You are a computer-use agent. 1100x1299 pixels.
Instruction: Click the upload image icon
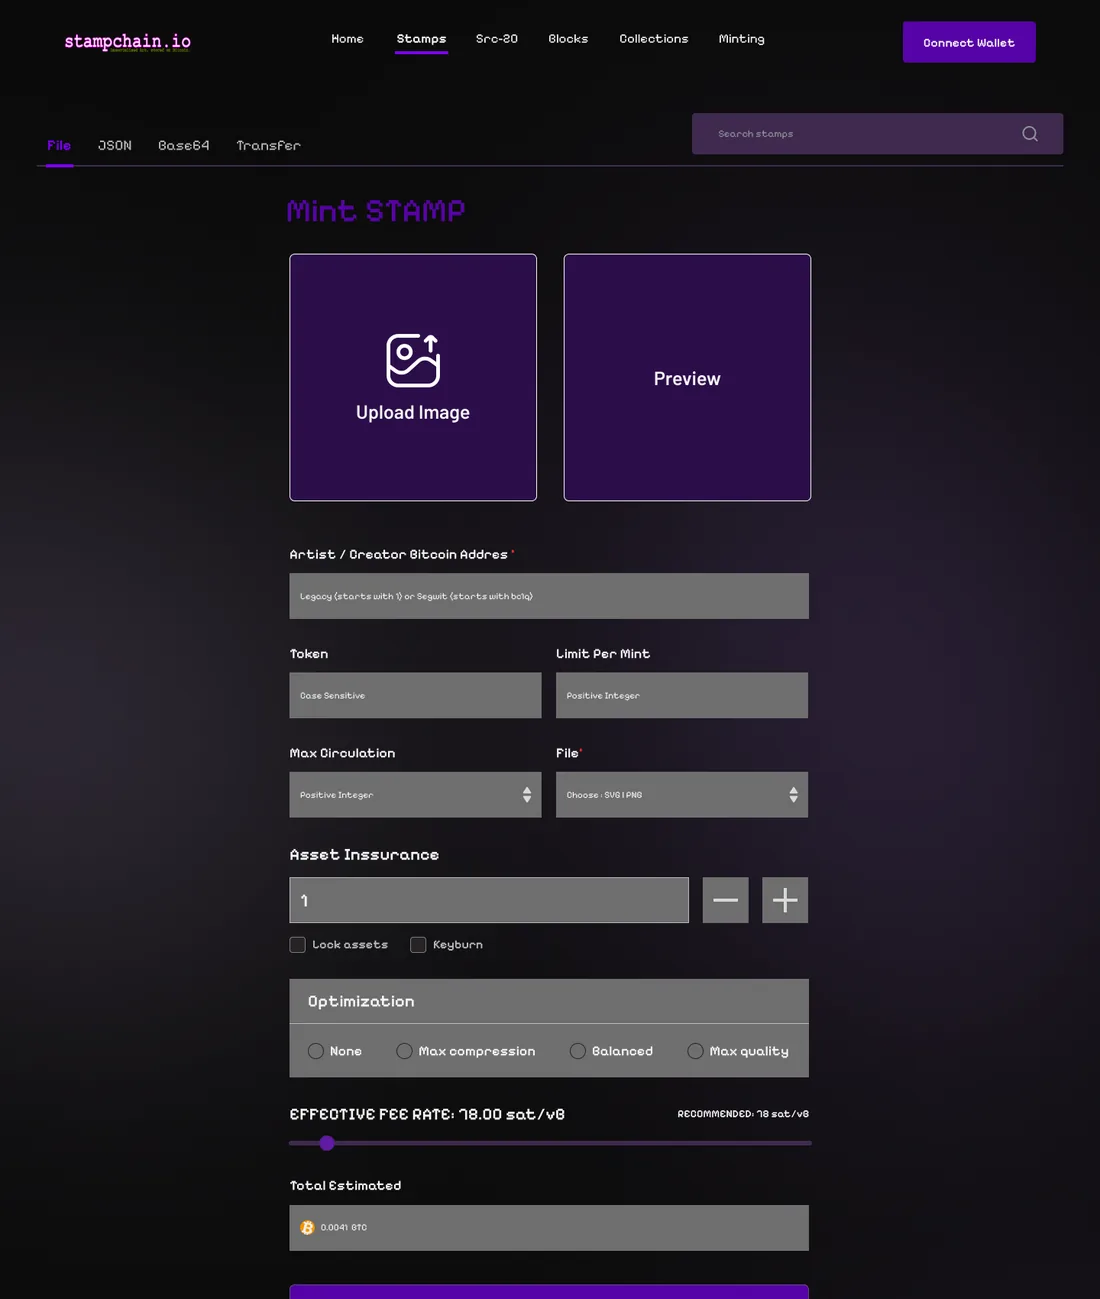pos(413,360)
